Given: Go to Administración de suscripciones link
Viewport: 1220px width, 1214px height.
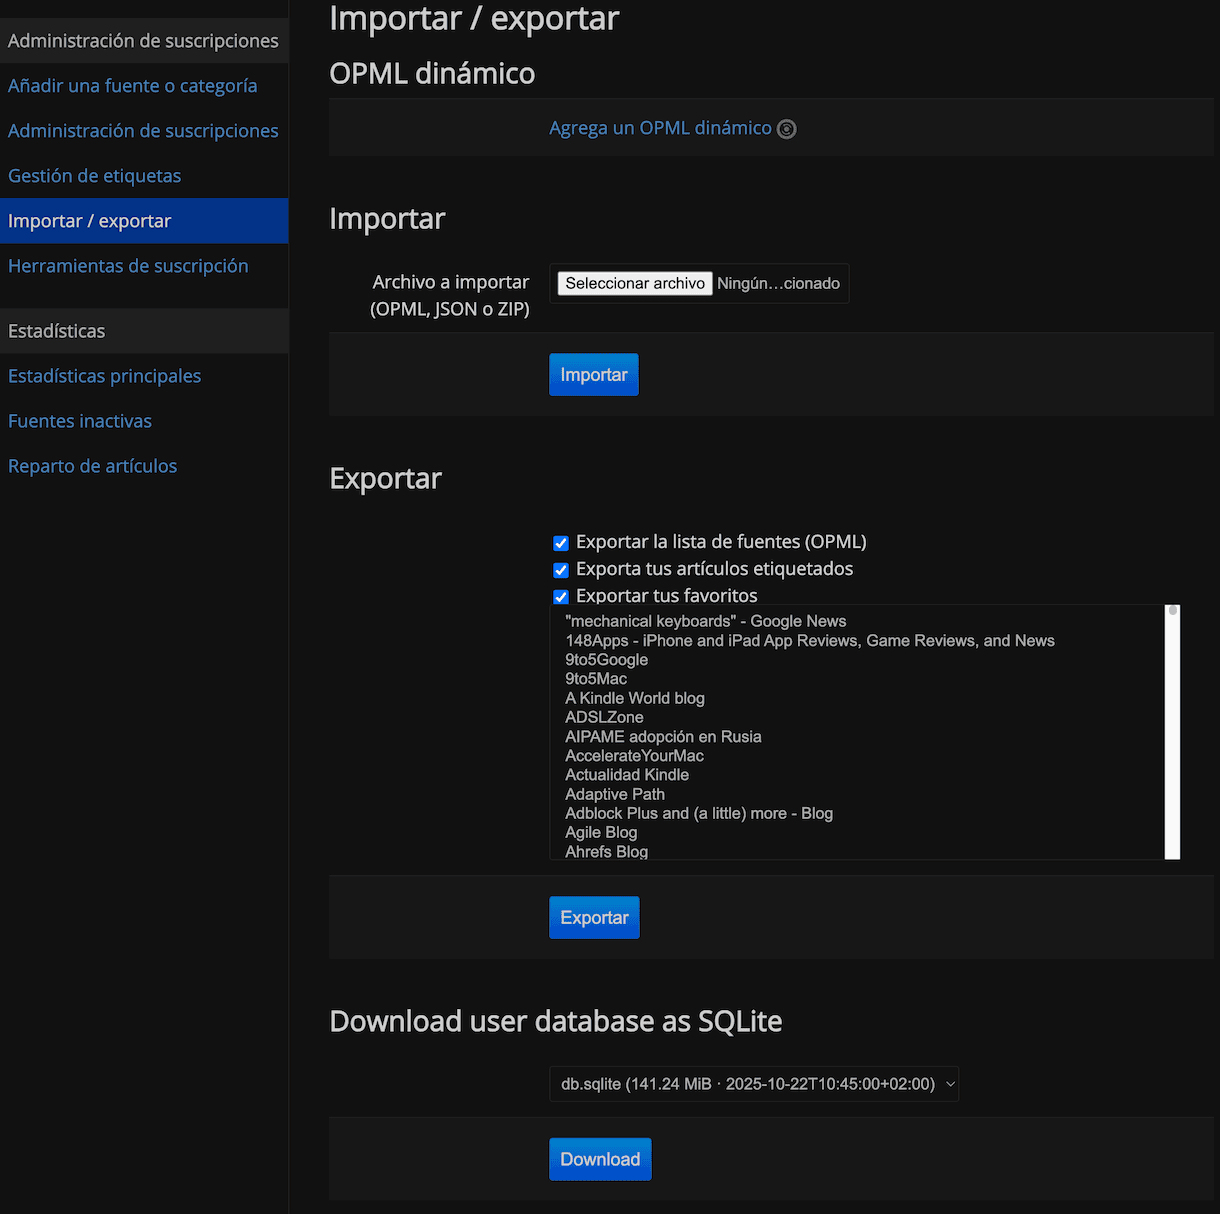Looking at the screenshot, I should coord(143,131).
